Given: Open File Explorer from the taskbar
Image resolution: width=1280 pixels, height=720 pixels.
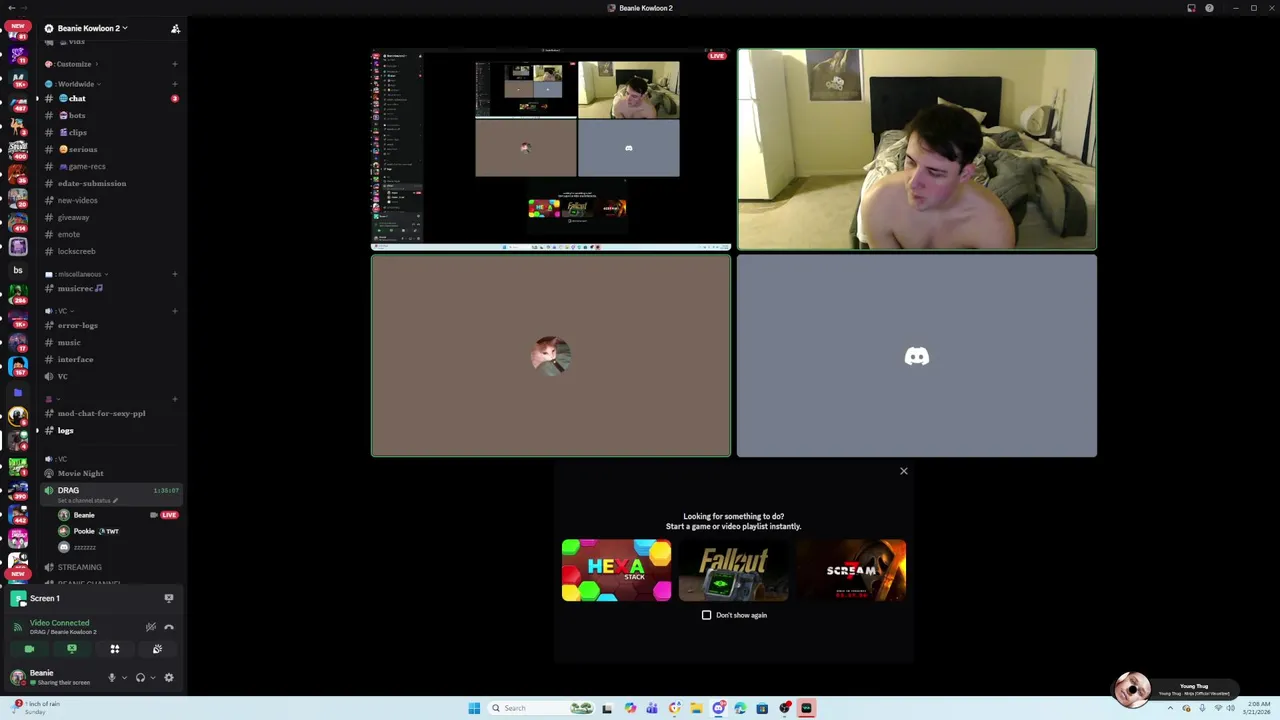Looking at the screenshot, I should (696, 708).
